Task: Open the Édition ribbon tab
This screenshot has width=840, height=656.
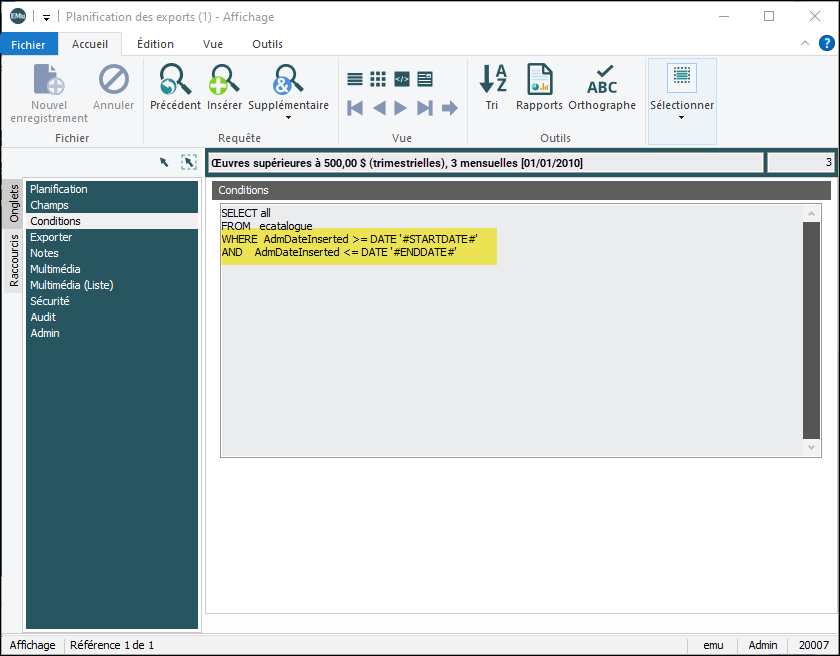Action: pyautogui.click(x=155, y=44)
